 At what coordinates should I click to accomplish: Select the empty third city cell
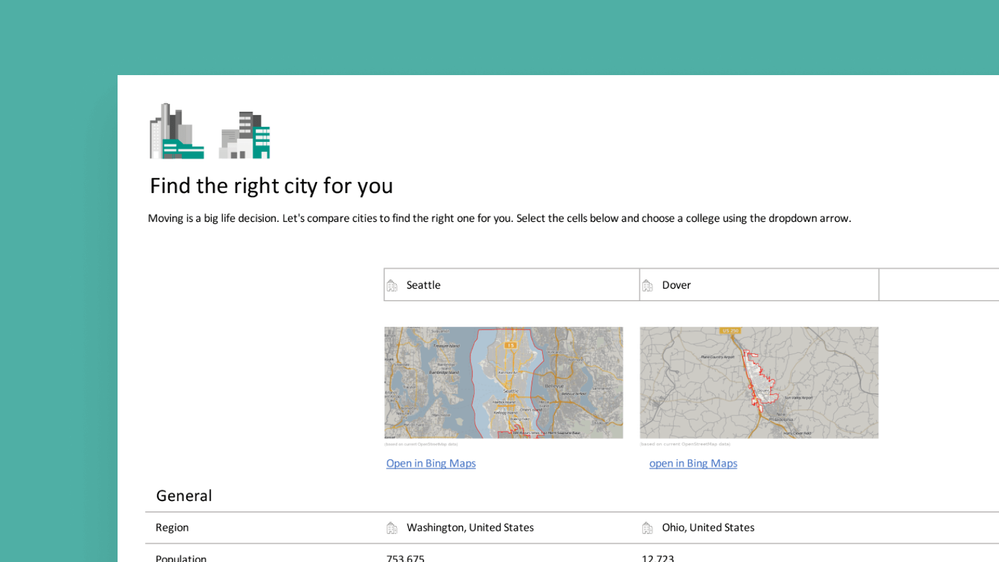coord(938,285)
